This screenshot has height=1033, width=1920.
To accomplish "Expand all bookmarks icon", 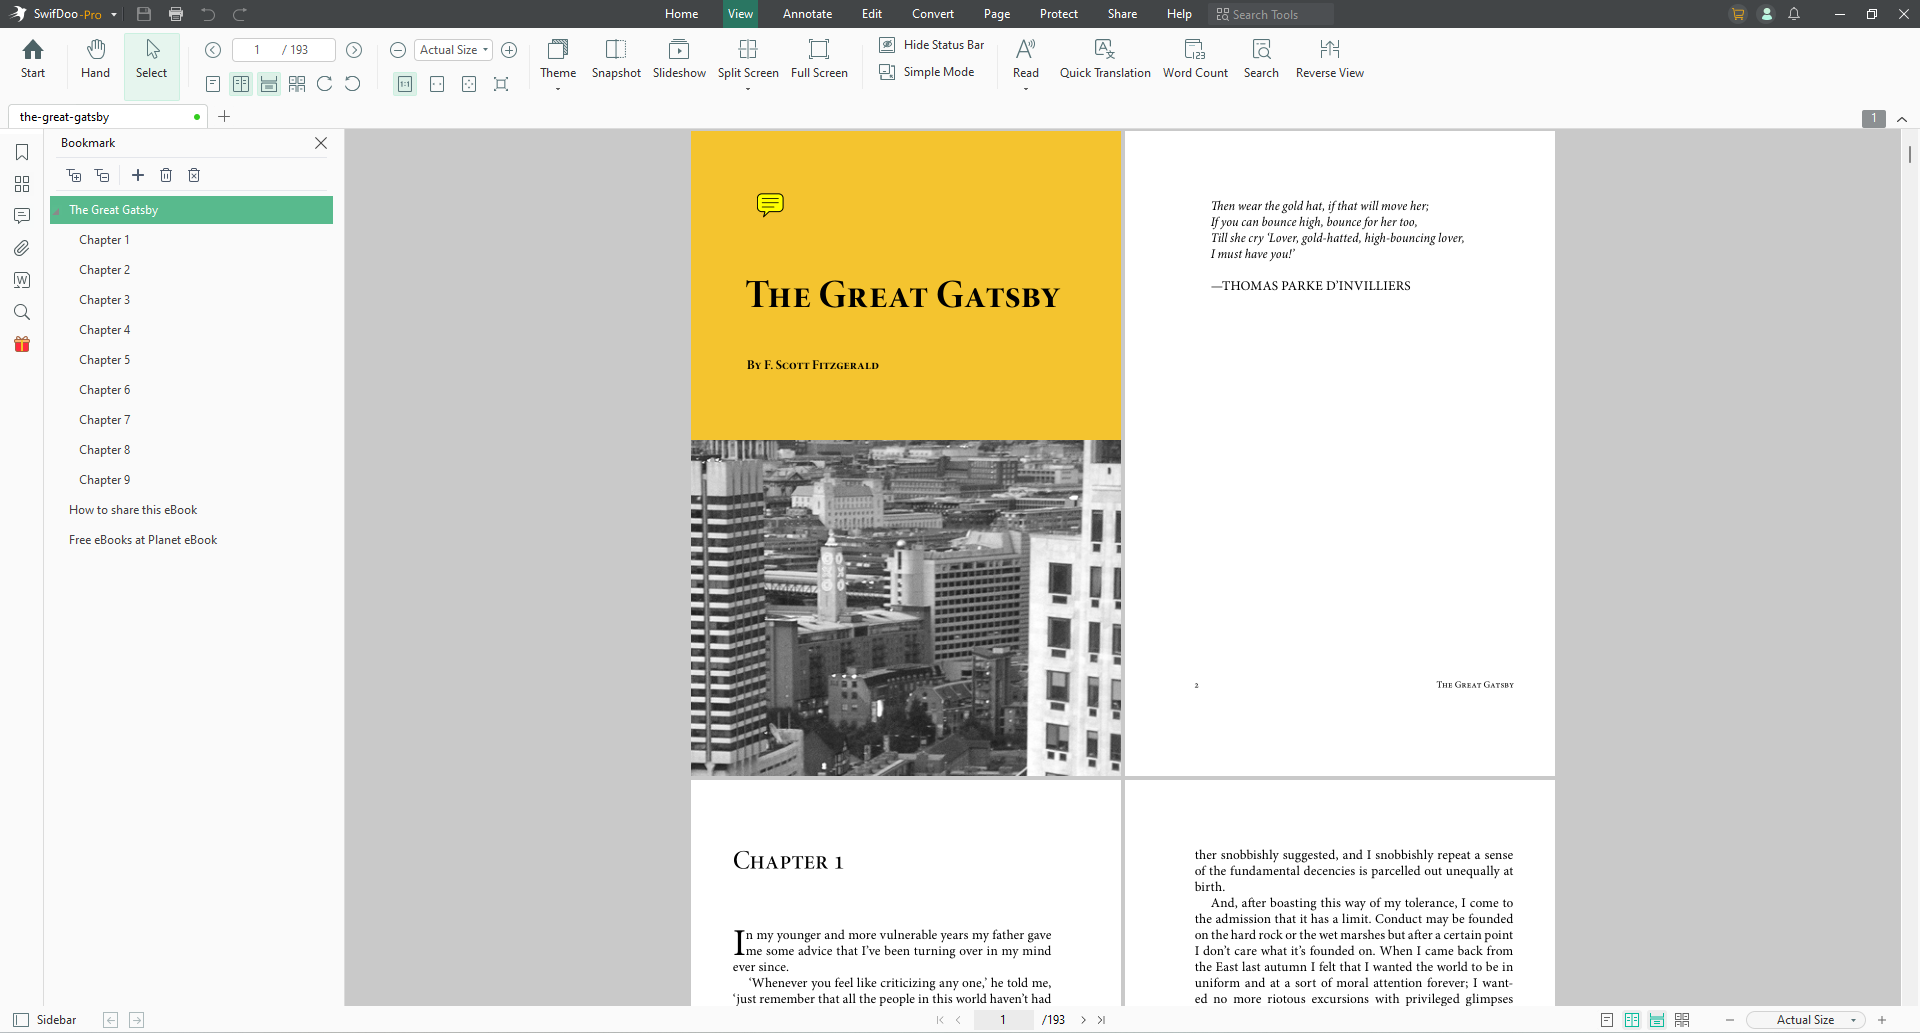I will (x=74, y=175).
